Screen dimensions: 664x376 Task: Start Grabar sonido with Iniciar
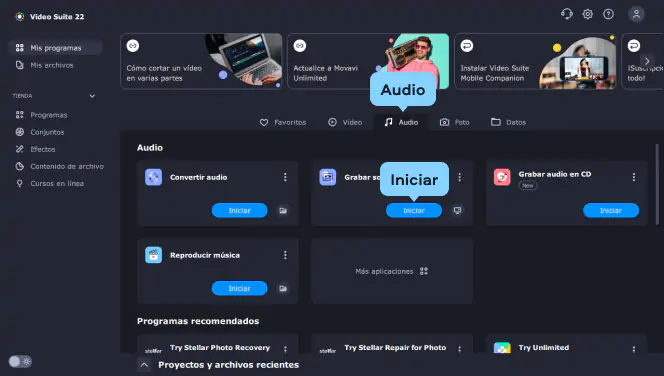[x=414, y=210]
